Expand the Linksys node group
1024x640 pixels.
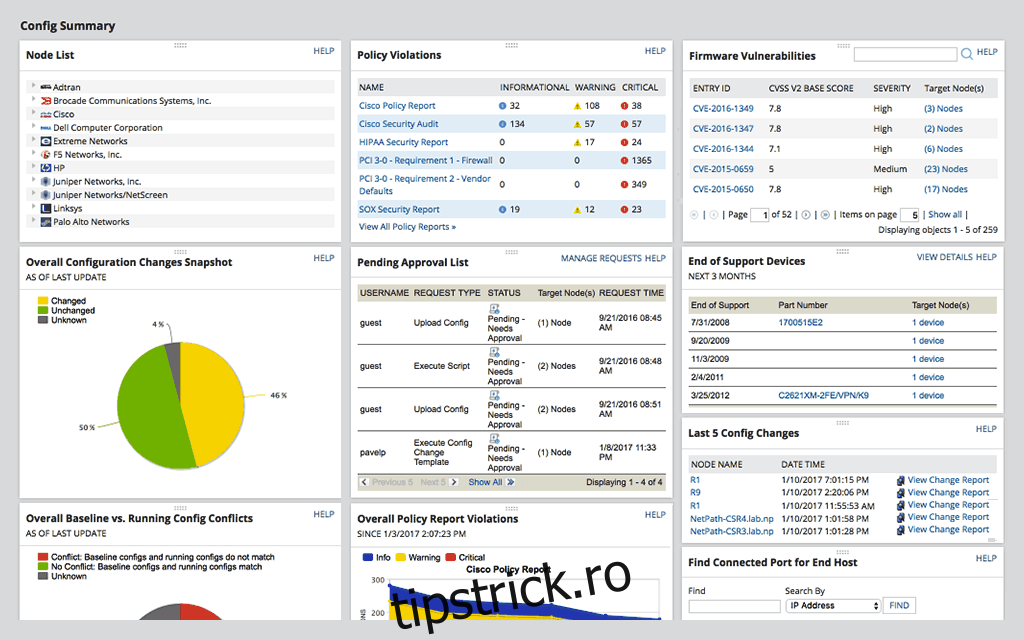pos(33,206)
